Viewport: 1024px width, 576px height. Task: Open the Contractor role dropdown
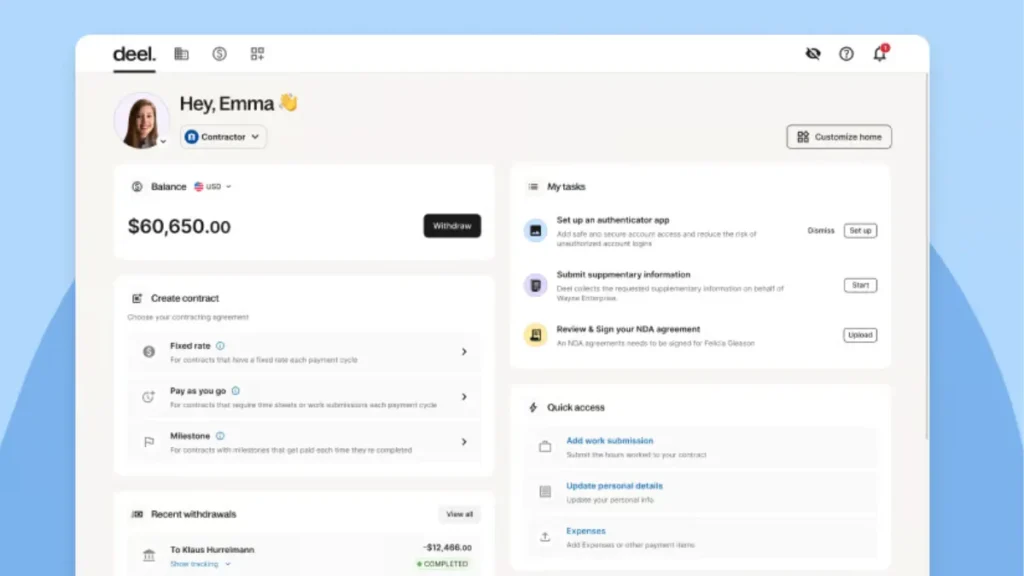[223, 136]
